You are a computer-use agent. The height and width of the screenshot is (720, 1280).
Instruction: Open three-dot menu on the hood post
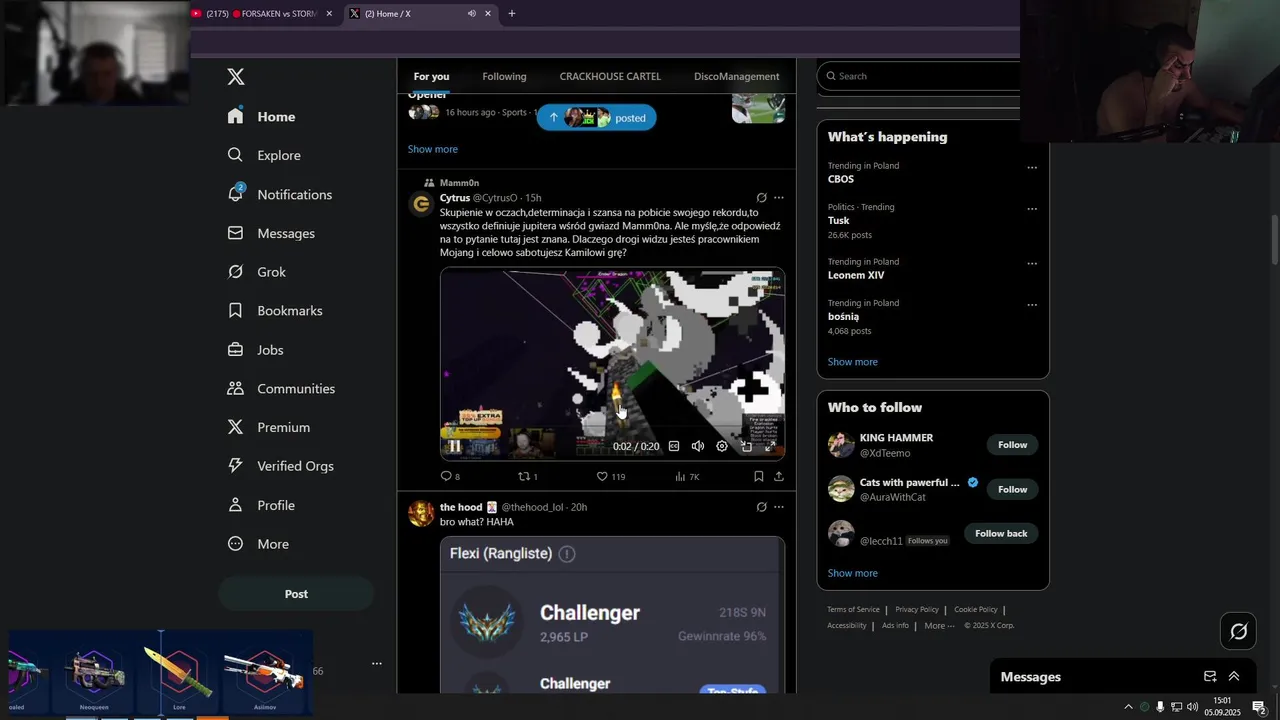point(779,507)
